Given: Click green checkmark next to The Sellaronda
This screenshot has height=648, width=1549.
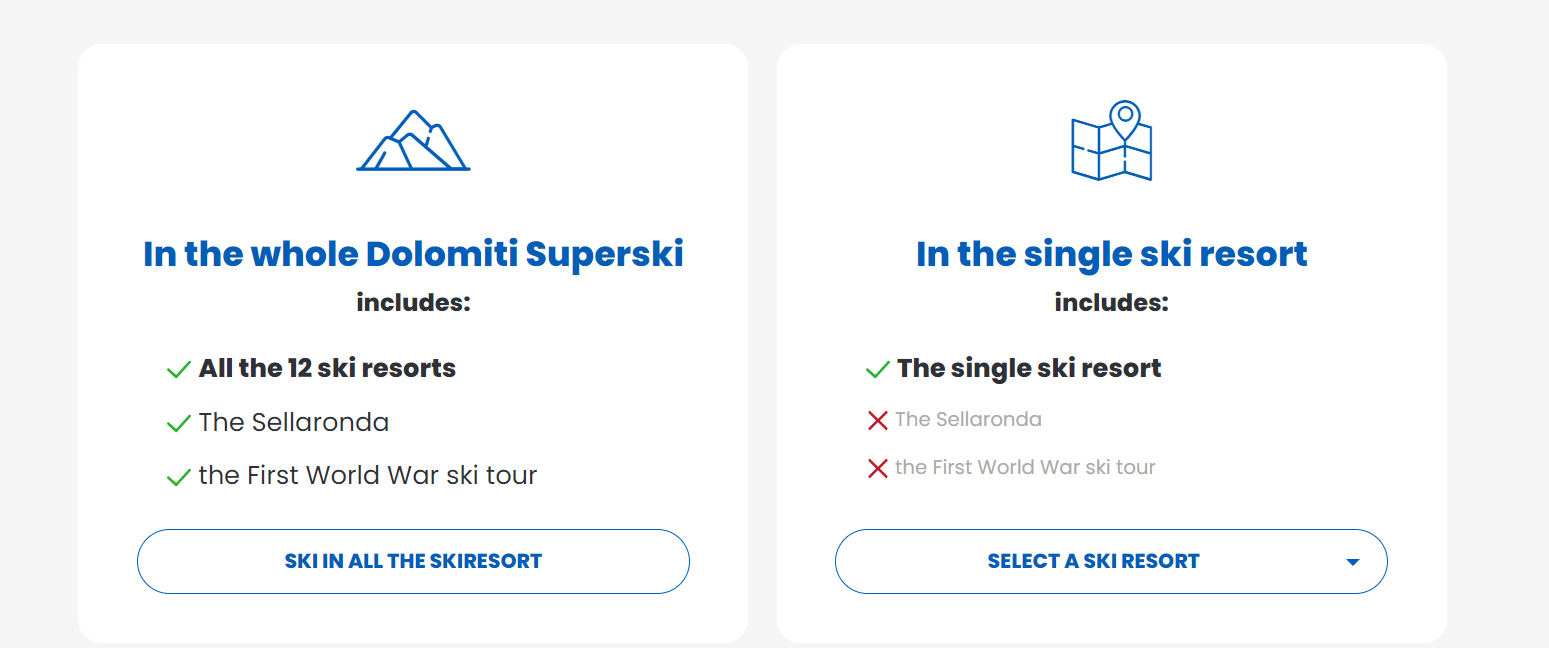Looking at the screenshot, I should (178, 424).
